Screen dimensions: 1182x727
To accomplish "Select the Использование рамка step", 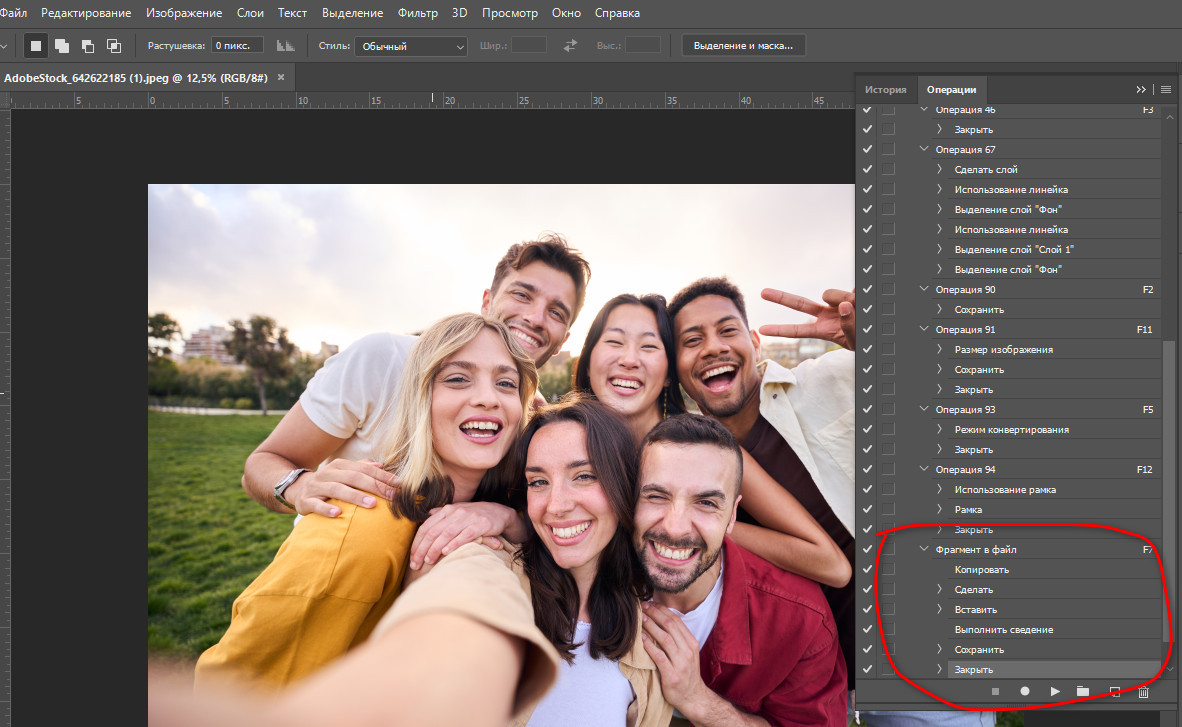I will [1005, 489].
